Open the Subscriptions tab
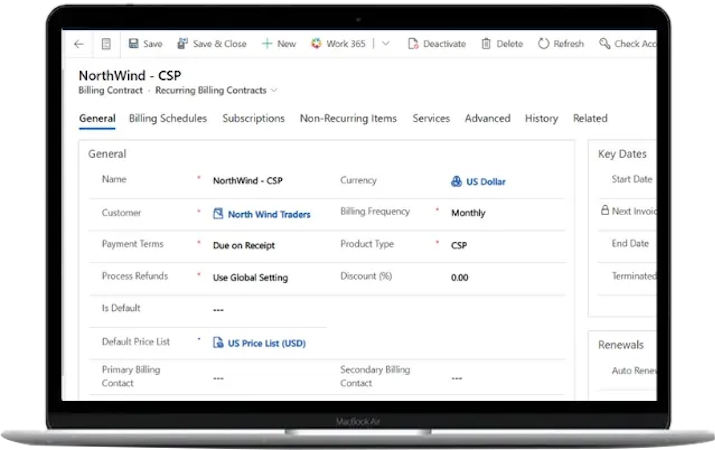 (254, 119)
